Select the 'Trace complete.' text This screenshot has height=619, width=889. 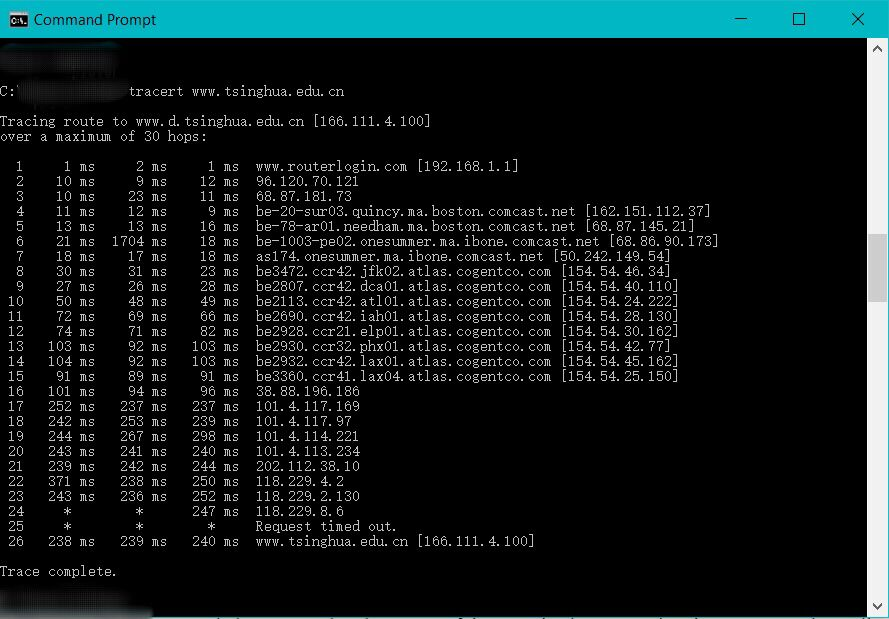coord(60,571)
